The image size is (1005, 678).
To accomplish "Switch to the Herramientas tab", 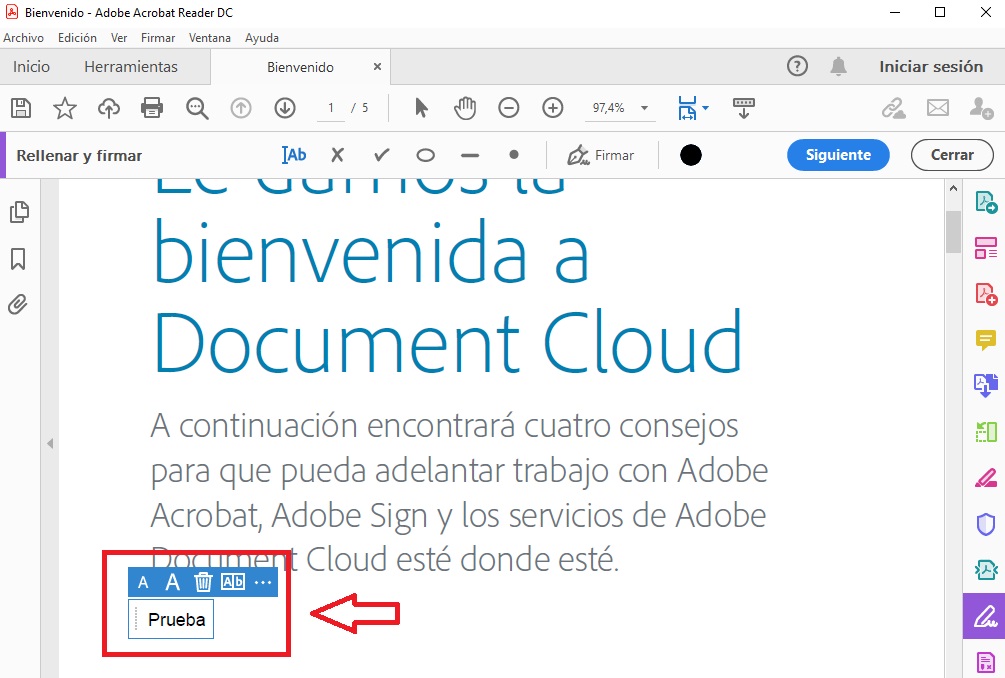I will [x=131, y=66].
